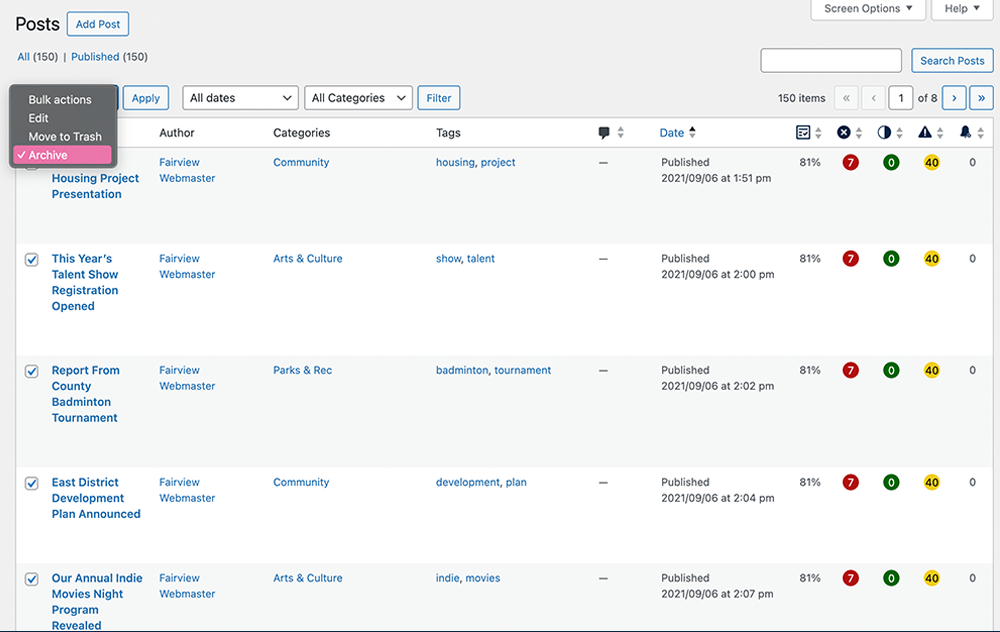Open the All Categories dropdown

[x=357, y=98]
